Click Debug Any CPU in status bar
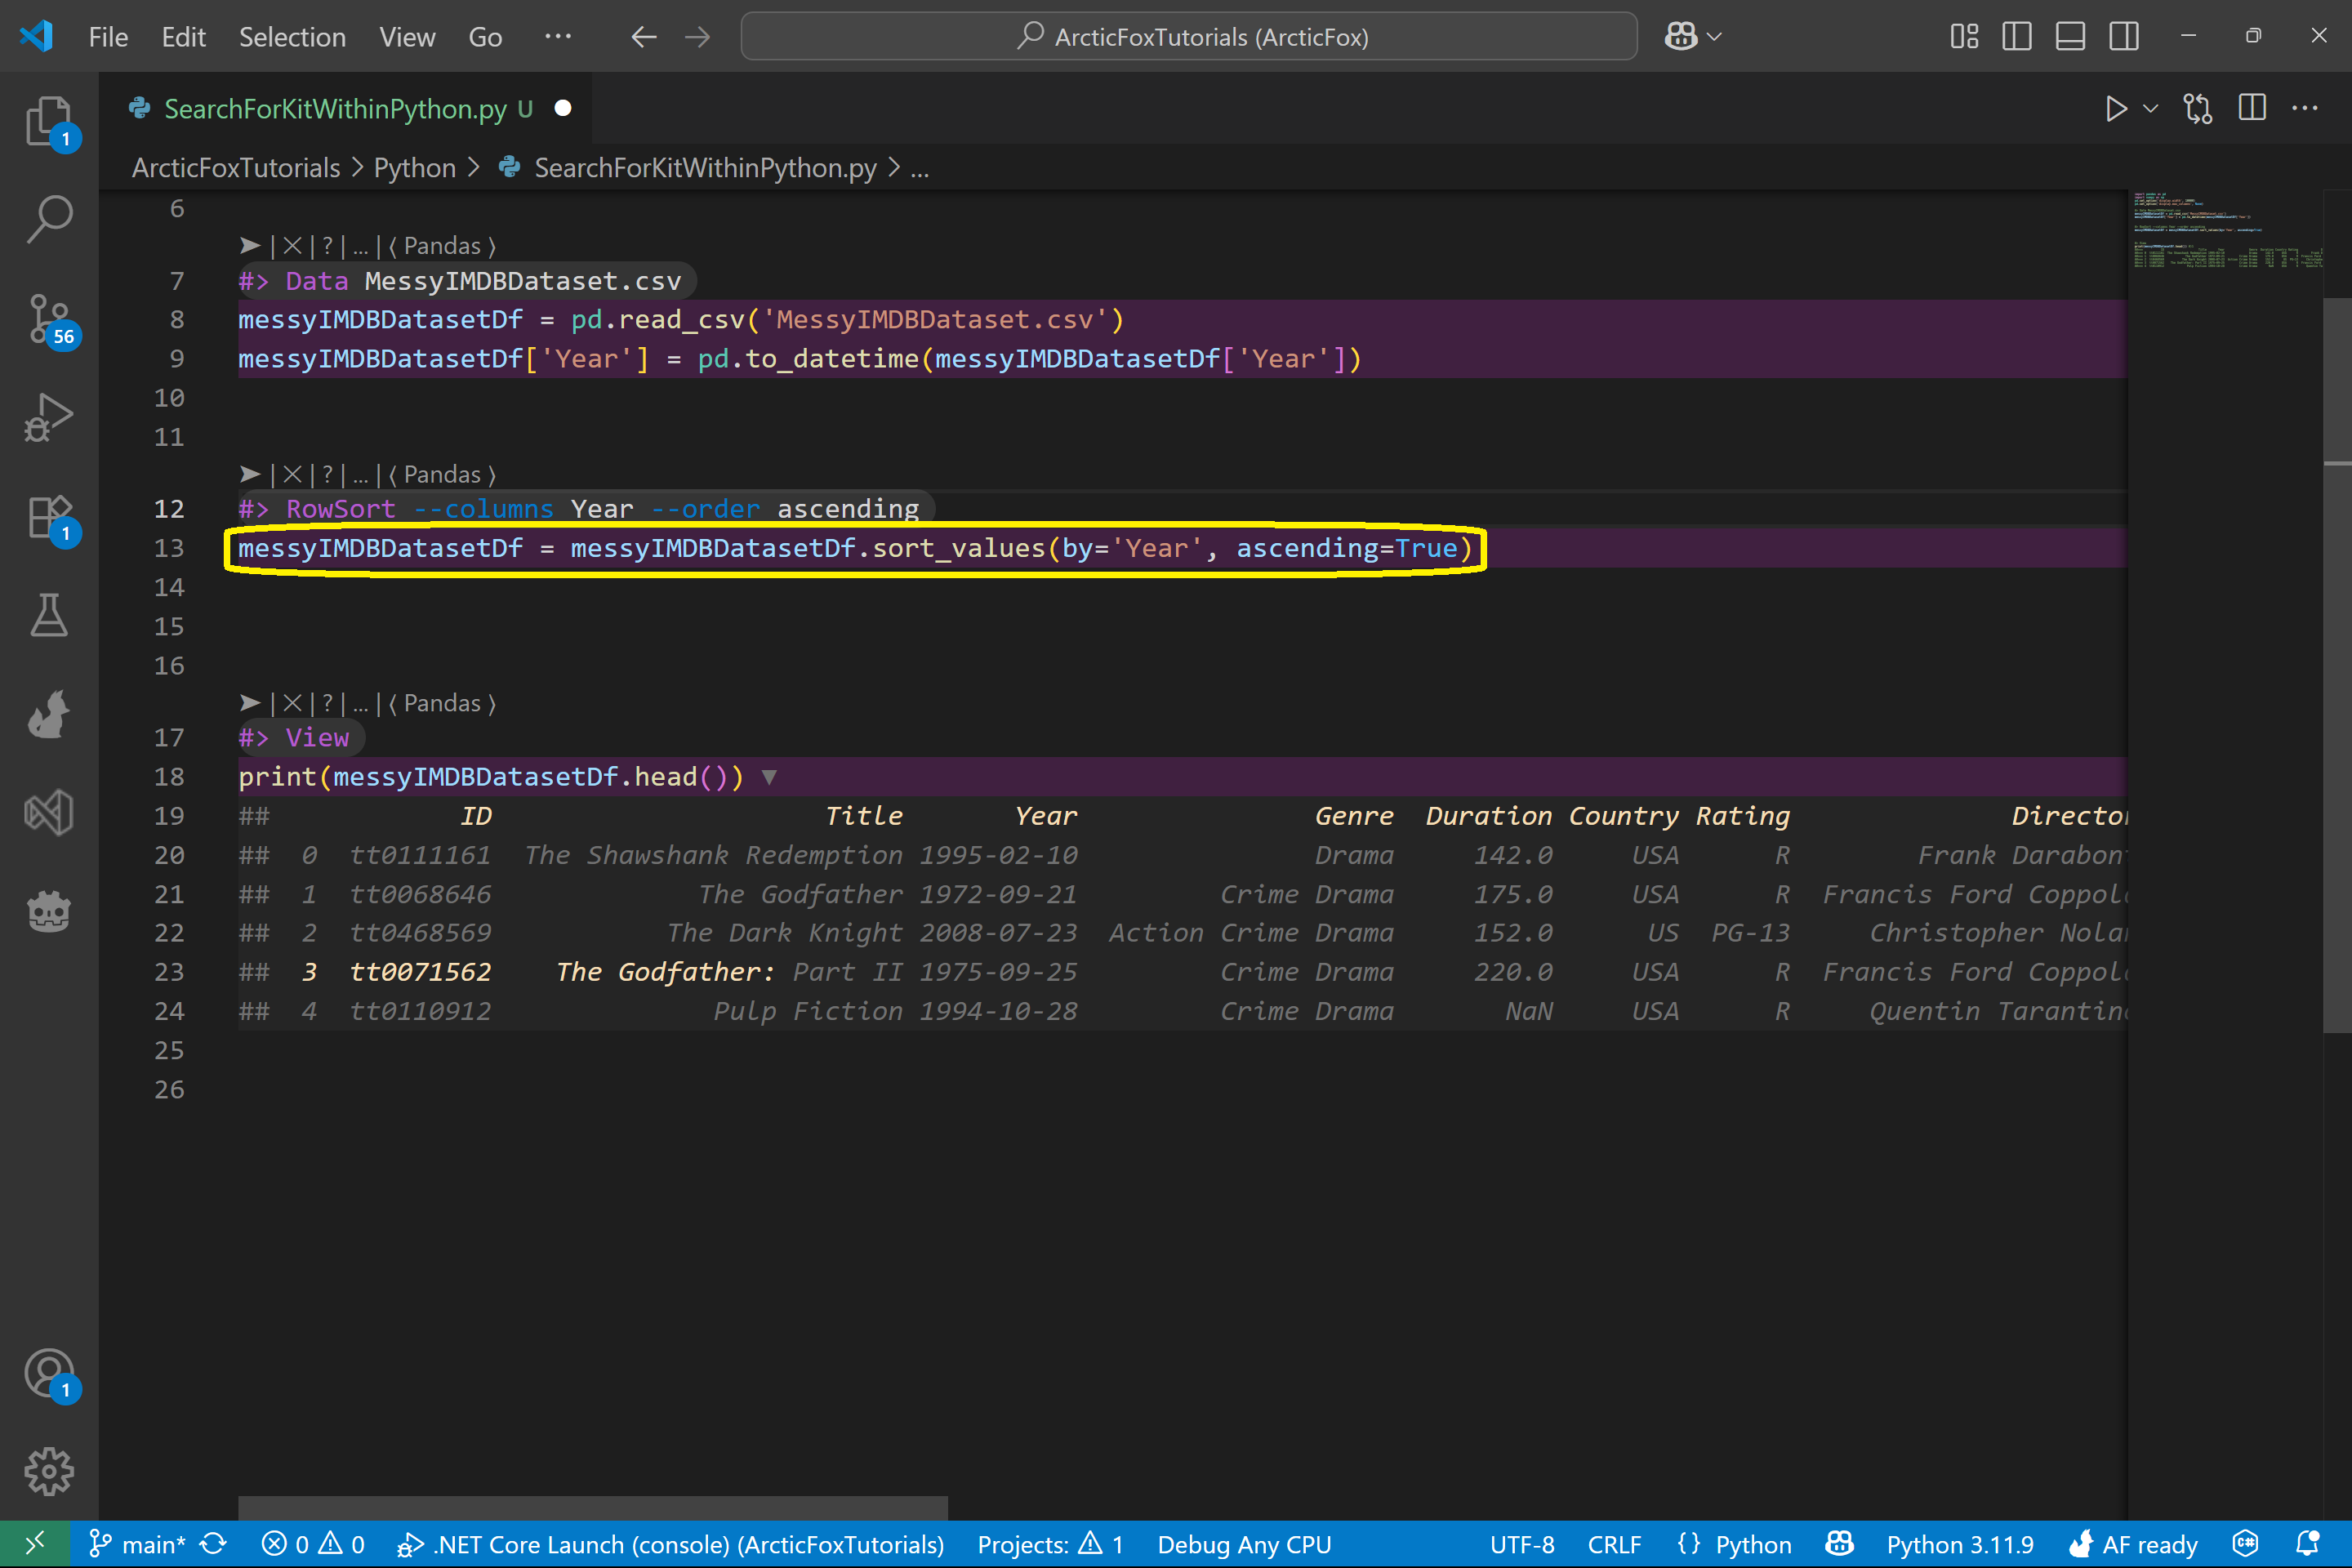 (1244, 1544)
